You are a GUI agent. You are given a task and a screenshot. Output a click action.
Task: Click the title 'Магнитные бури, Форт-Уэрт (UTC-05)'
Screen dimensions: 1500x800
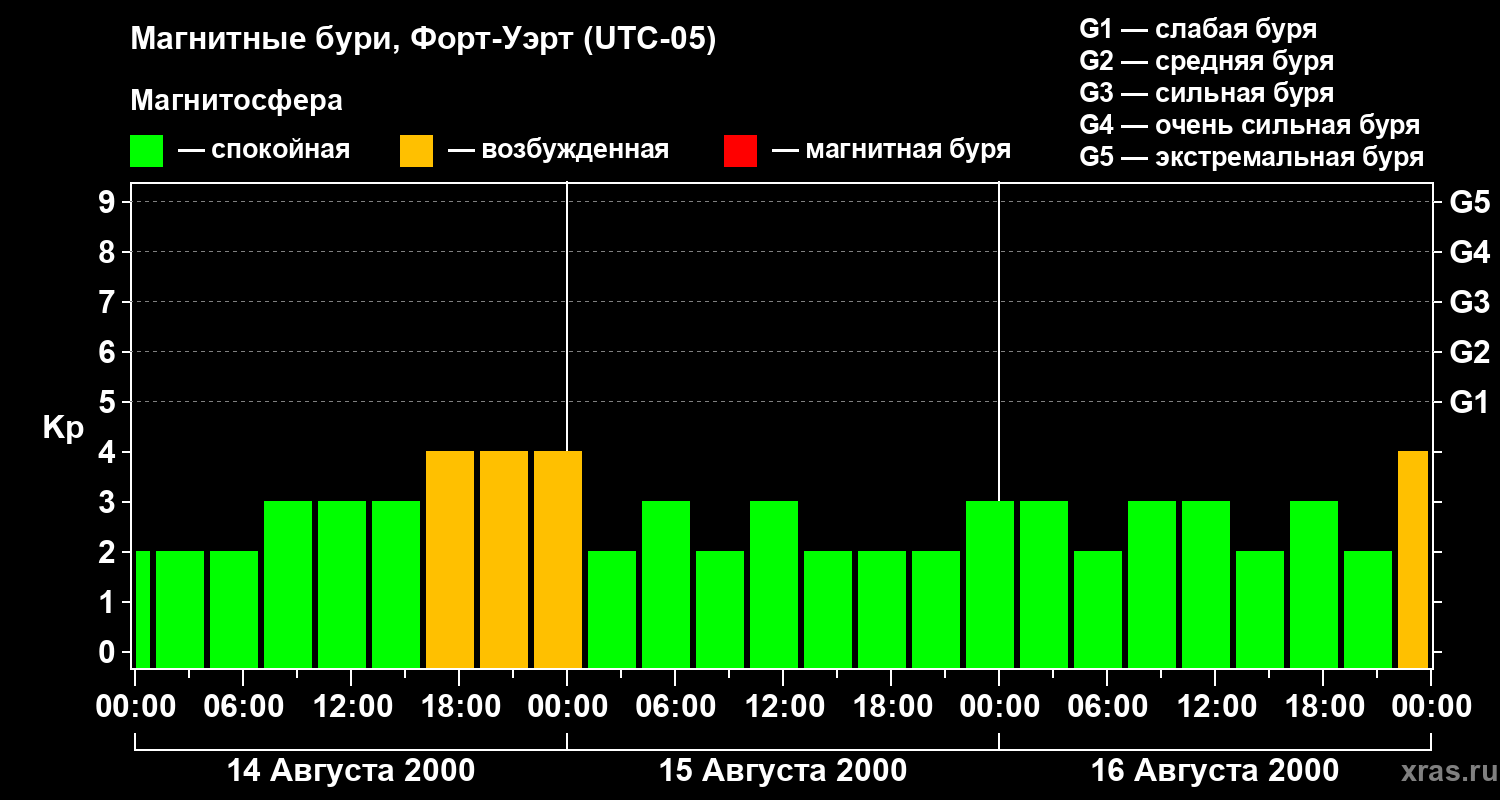424,40
